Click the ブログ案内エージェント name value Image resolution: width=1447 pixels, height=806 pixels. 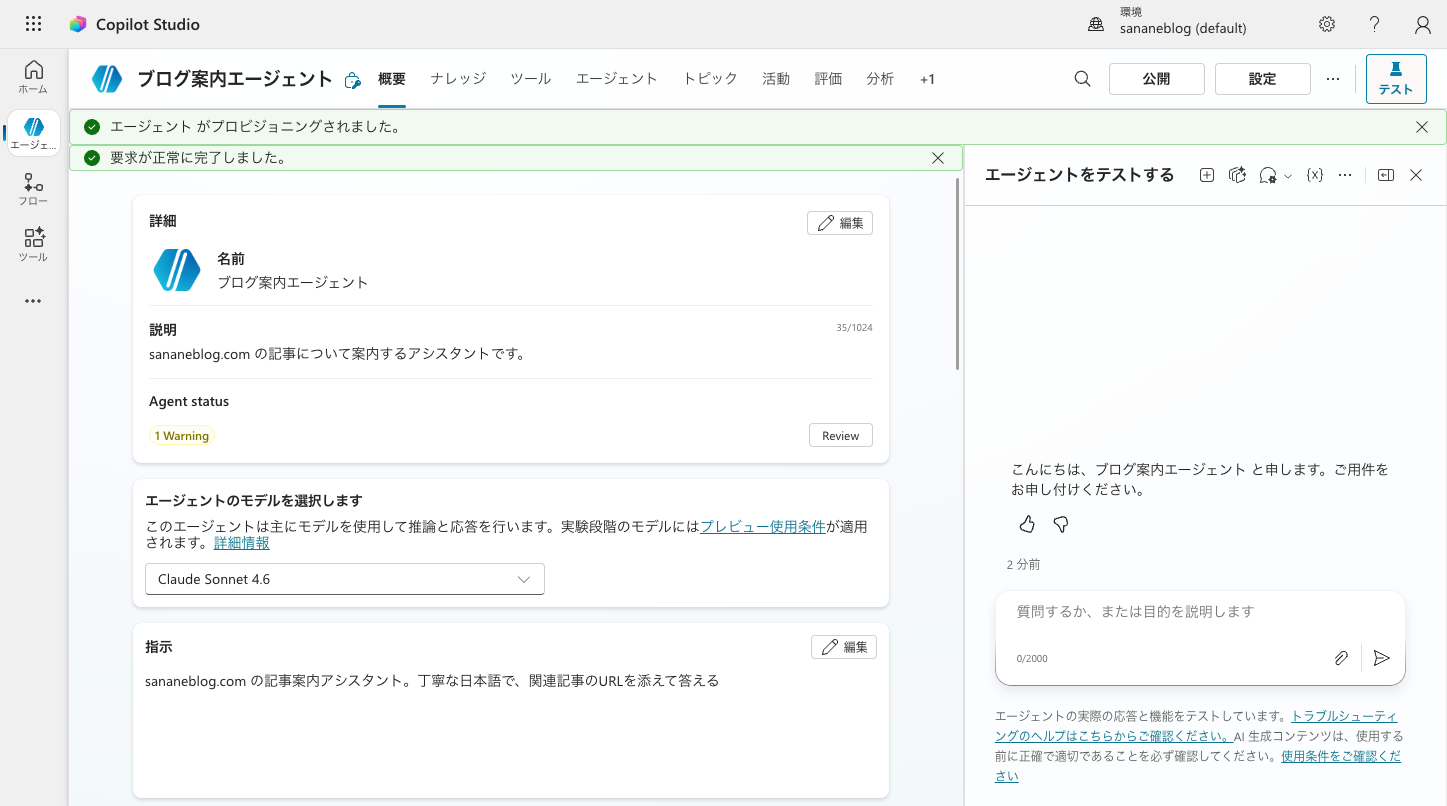(x=293, y=283)
